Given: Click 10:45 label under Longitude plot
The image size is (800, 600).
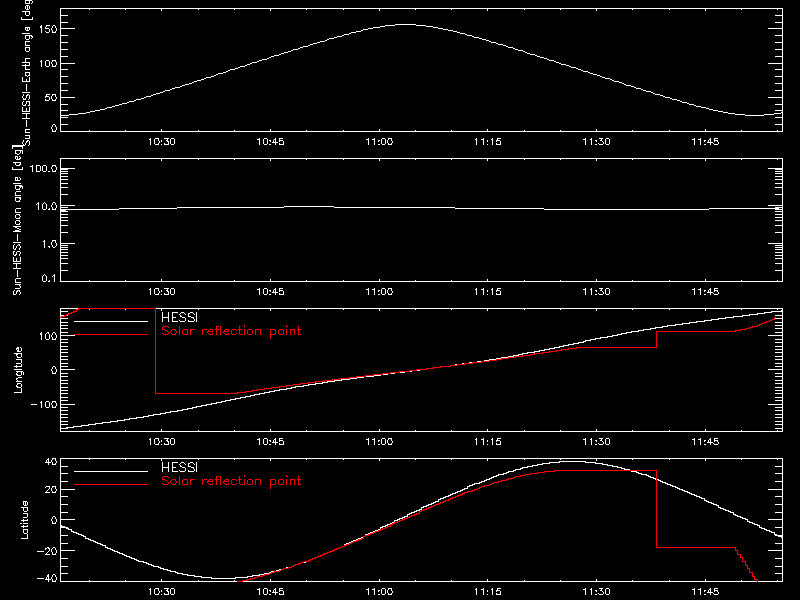Looking at the screenshot, I should (270, 442).
